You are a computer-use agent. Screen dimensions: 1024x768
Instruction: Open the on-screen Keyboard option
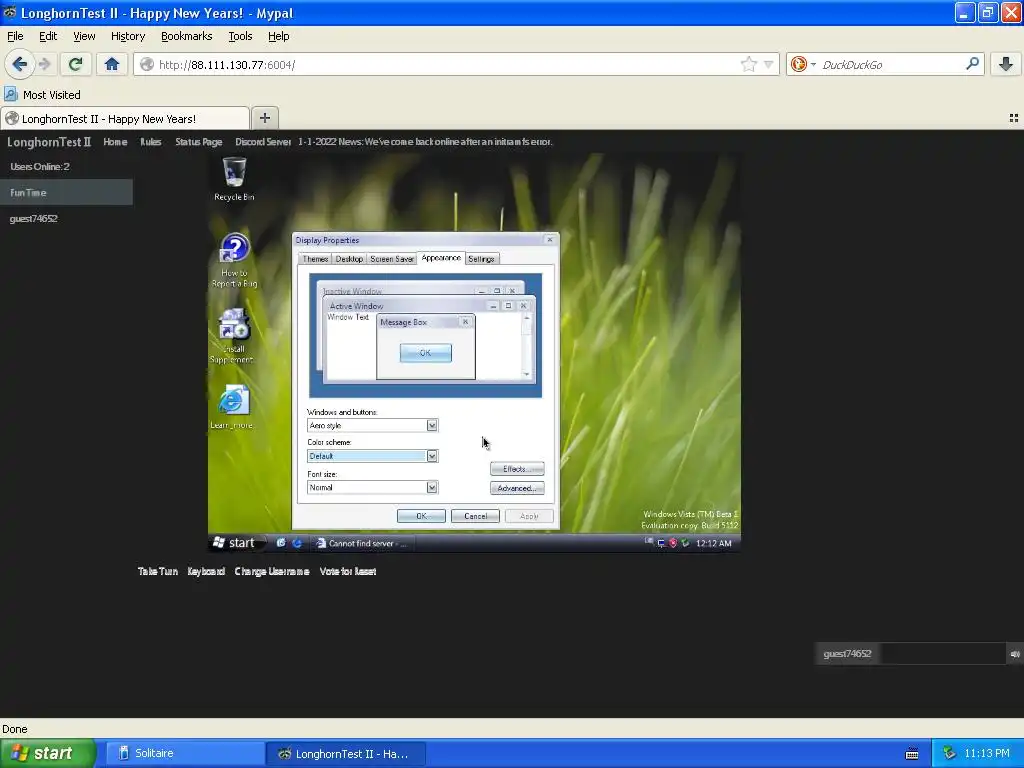click(x=206, y=571)
